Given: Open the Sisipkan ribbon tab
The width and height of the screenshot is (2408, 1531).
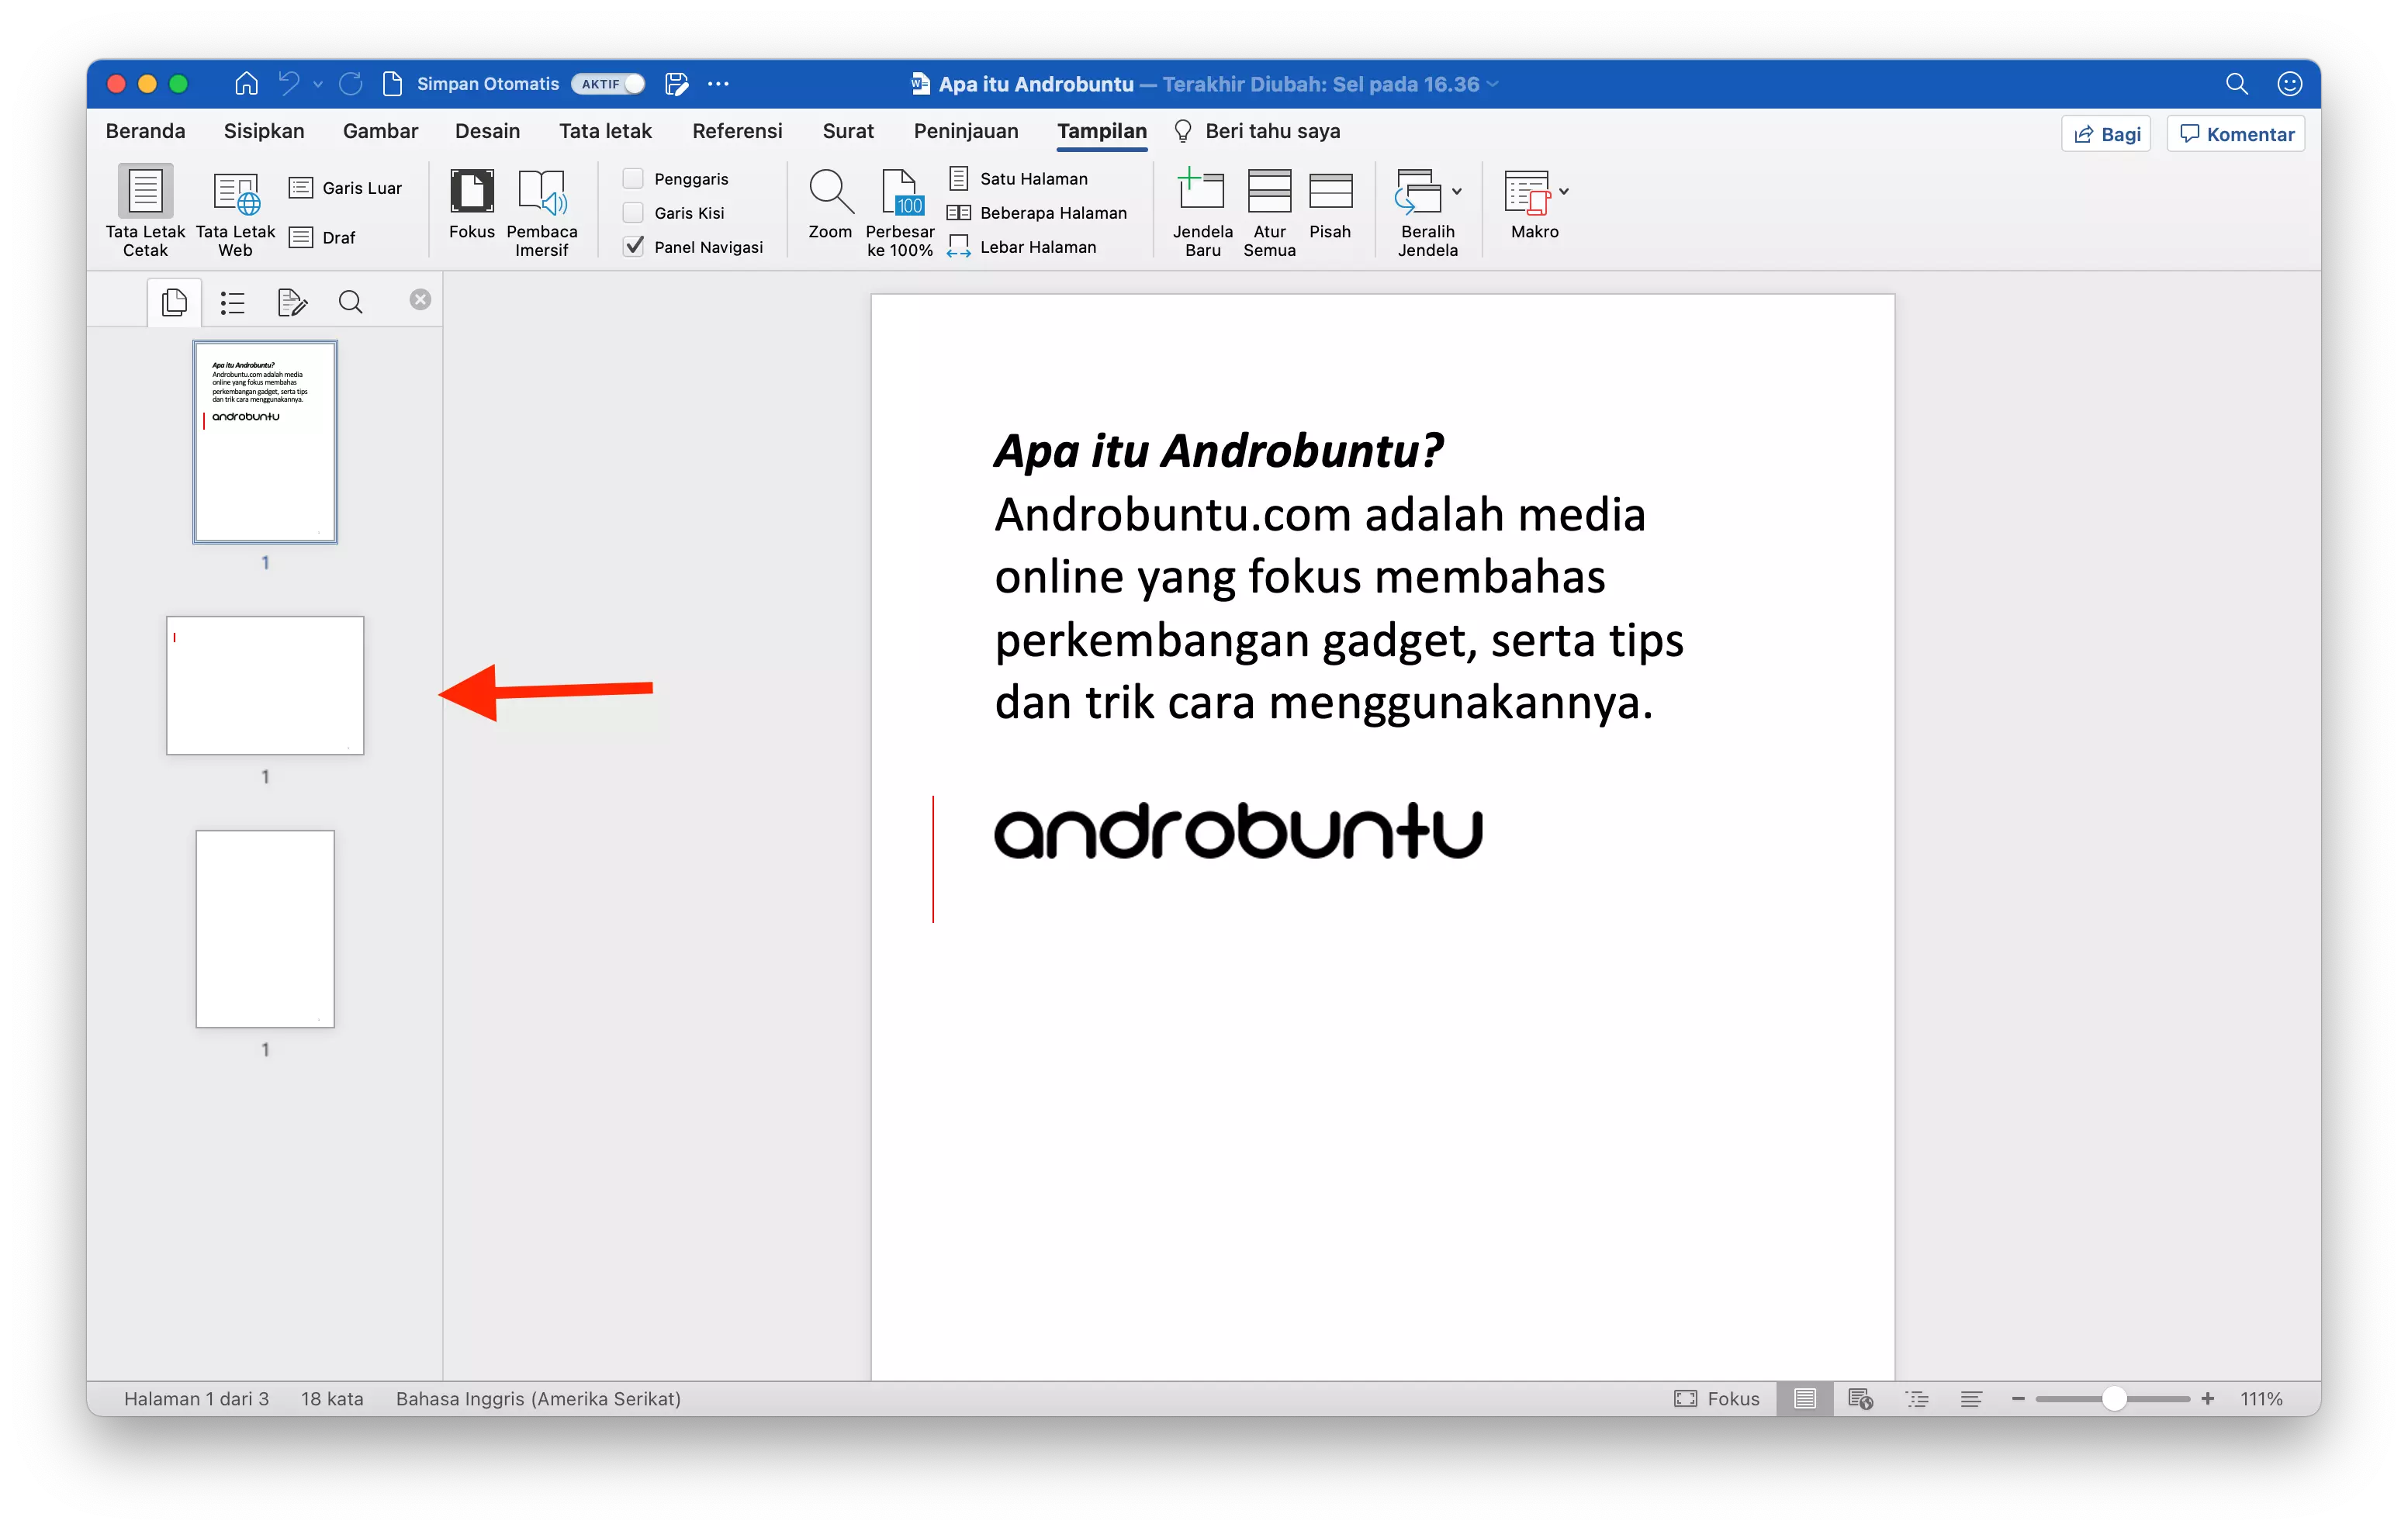Looking at the screenshot, I should coord(263,131).
